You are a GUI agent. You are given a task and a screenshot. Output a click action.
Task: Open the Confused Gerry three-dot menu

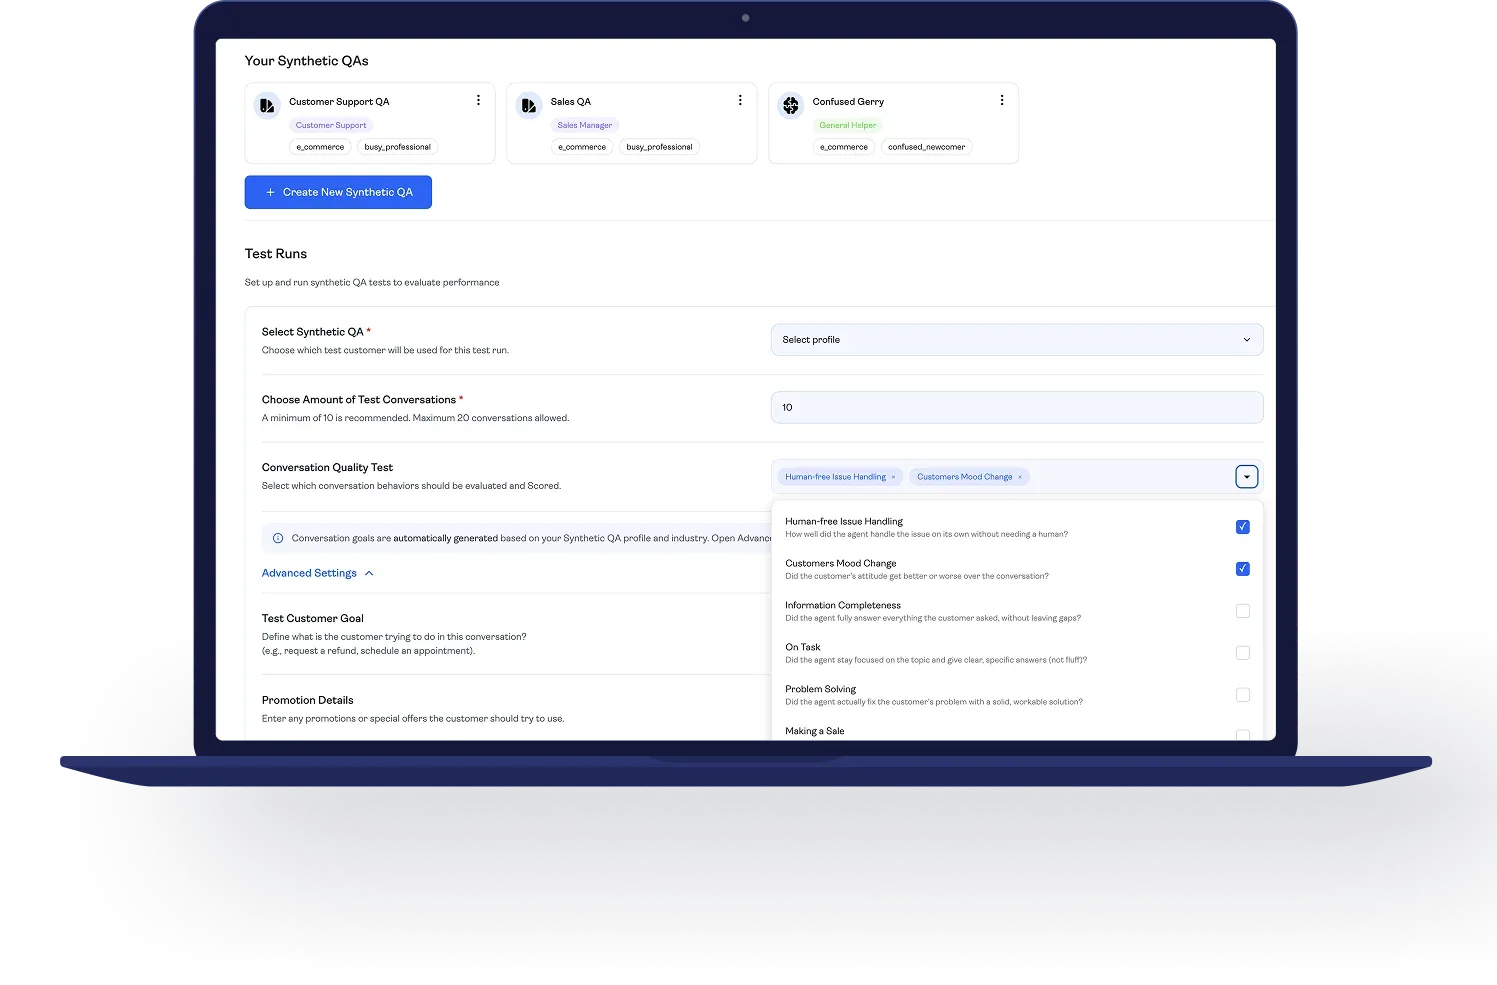tap(1001, 101)
